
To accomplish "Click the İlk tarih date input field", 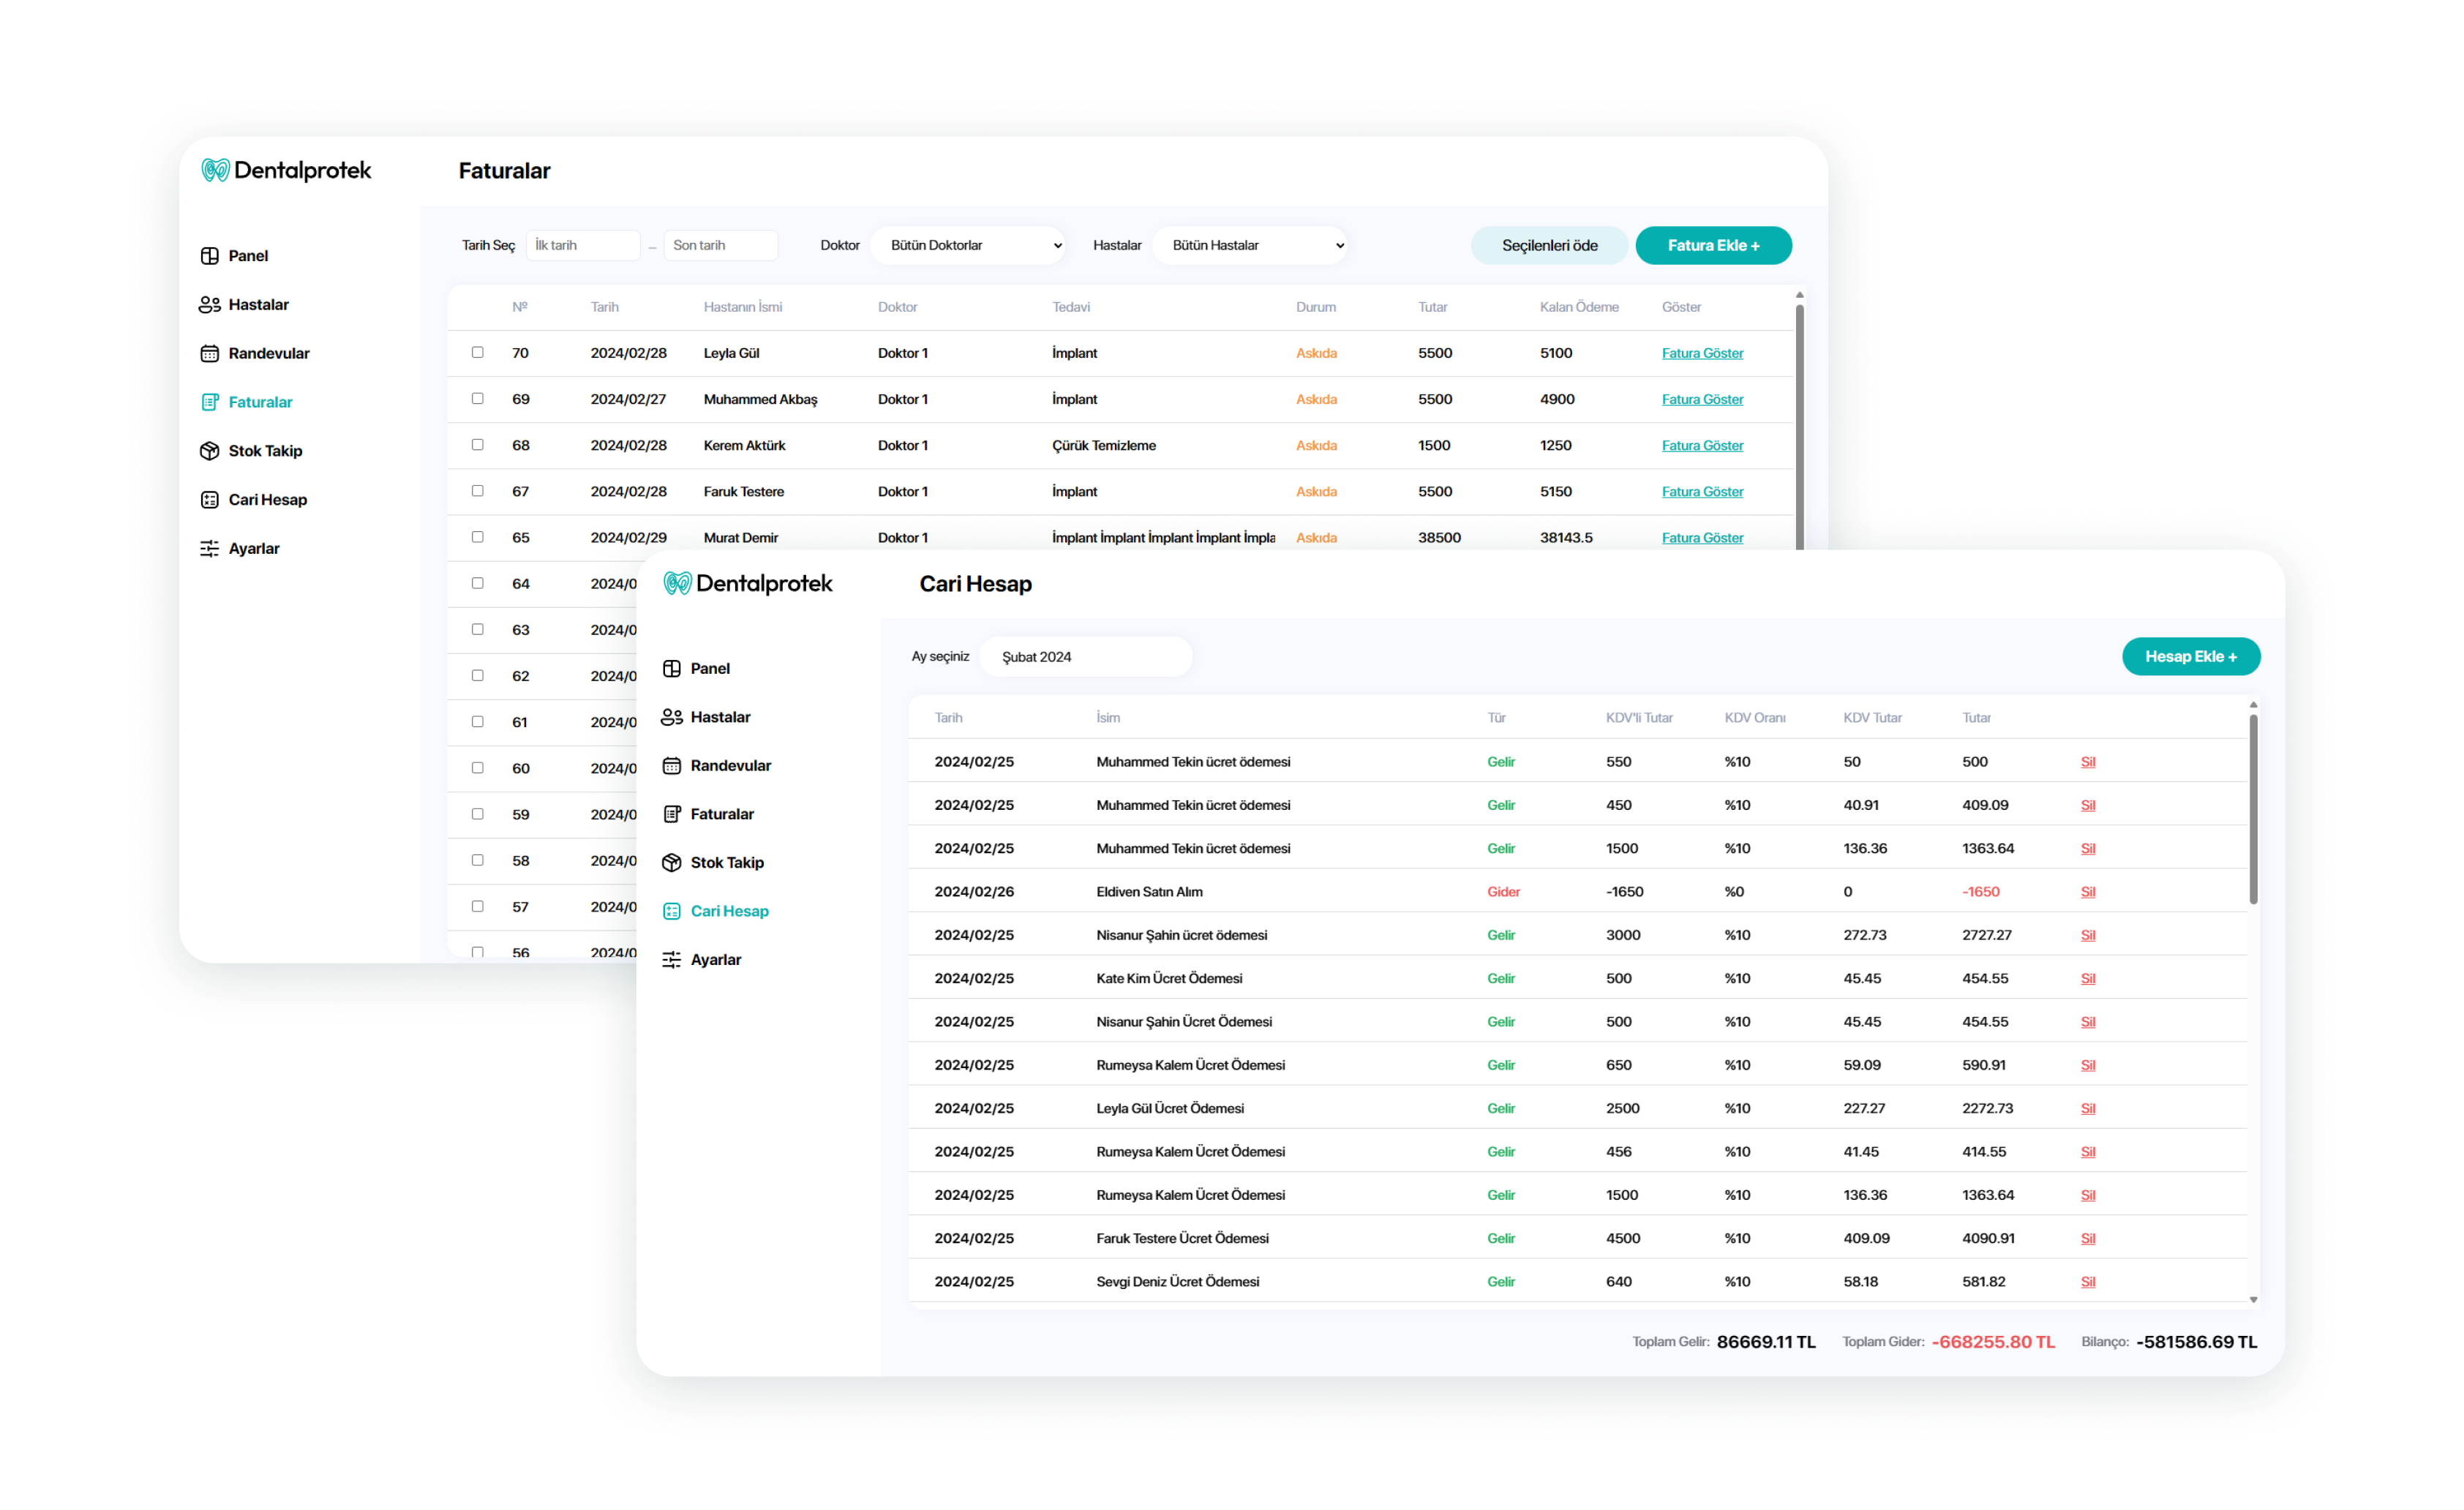I will click(582, 246).
